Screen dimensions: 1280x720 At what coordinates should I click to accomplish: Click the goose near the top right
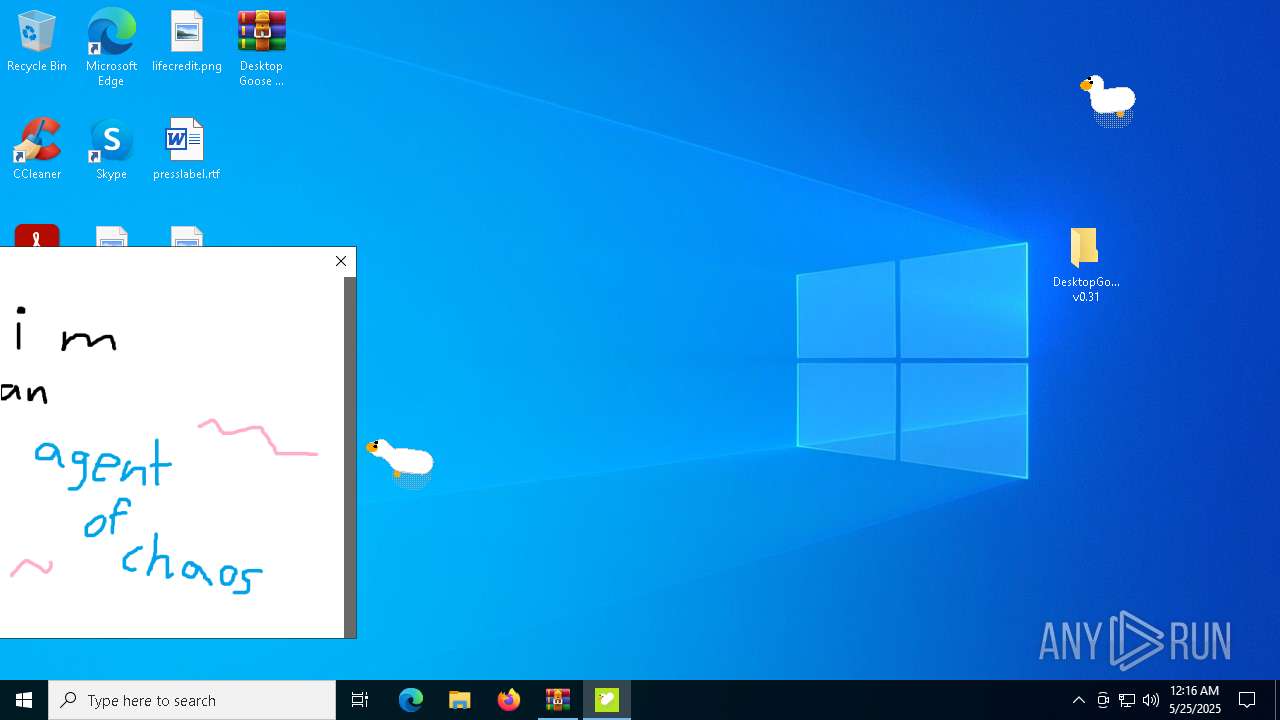click(x=1108, y=100)
